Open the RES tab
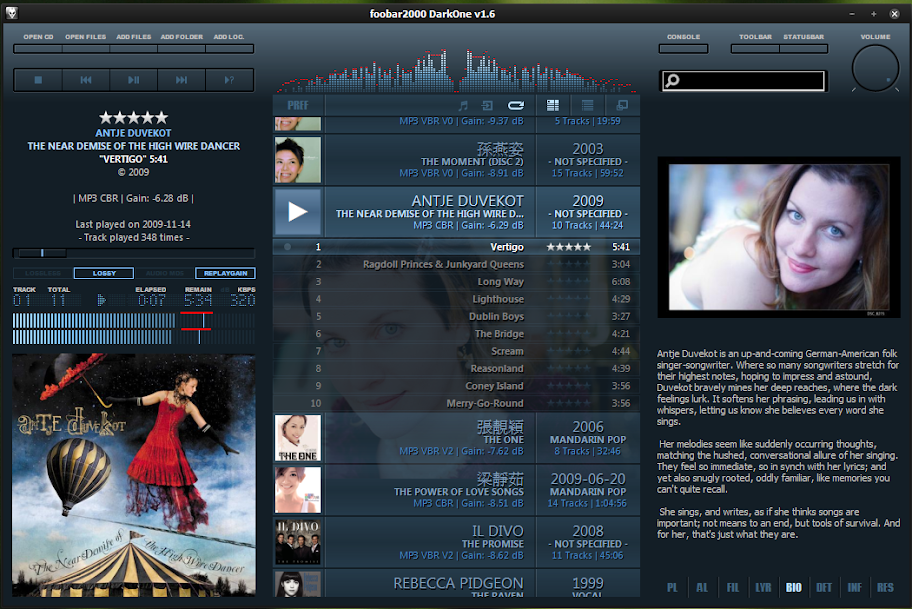 point(885,587)
